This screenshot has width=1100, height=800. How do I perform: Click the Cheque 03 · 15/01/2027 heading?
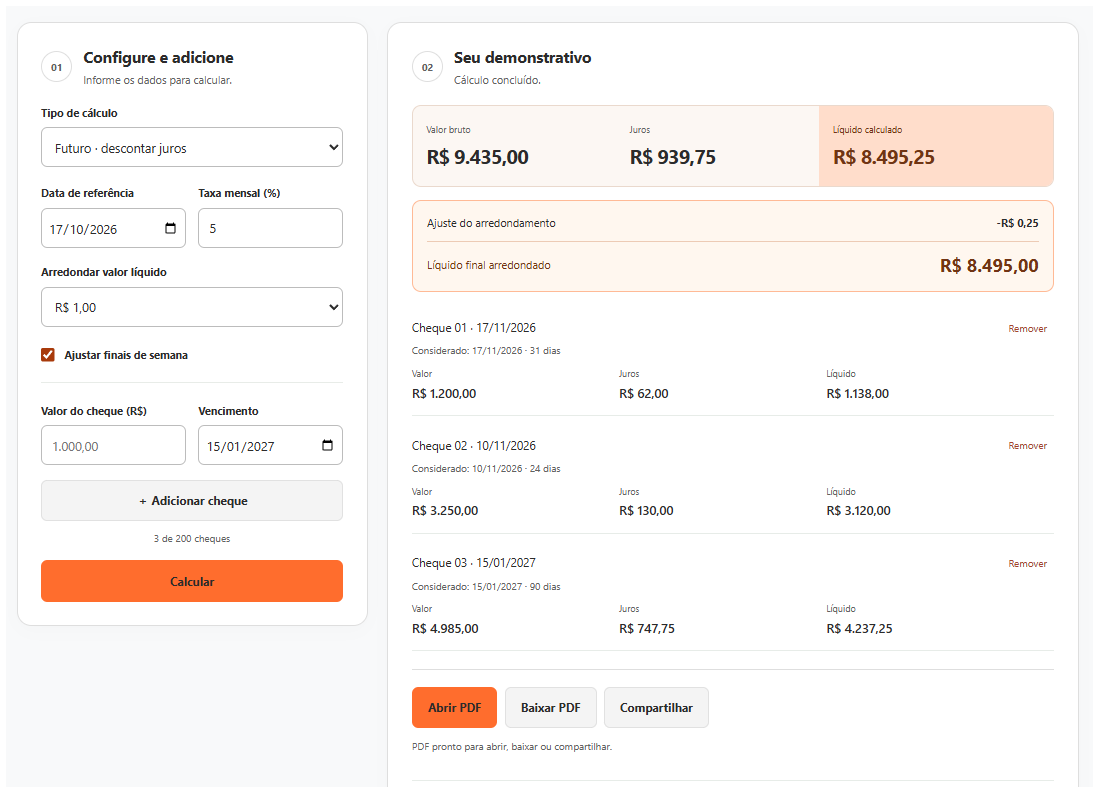click(474, 563)
